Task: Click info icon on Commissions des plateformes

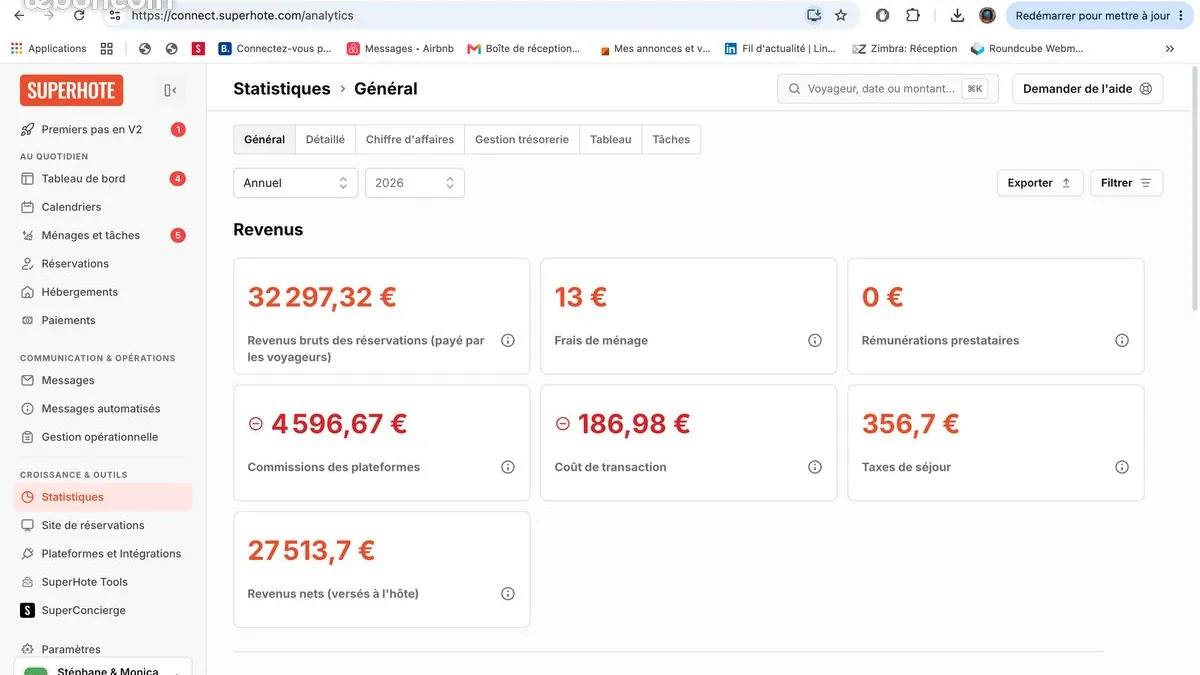Action: coord(508,467)
